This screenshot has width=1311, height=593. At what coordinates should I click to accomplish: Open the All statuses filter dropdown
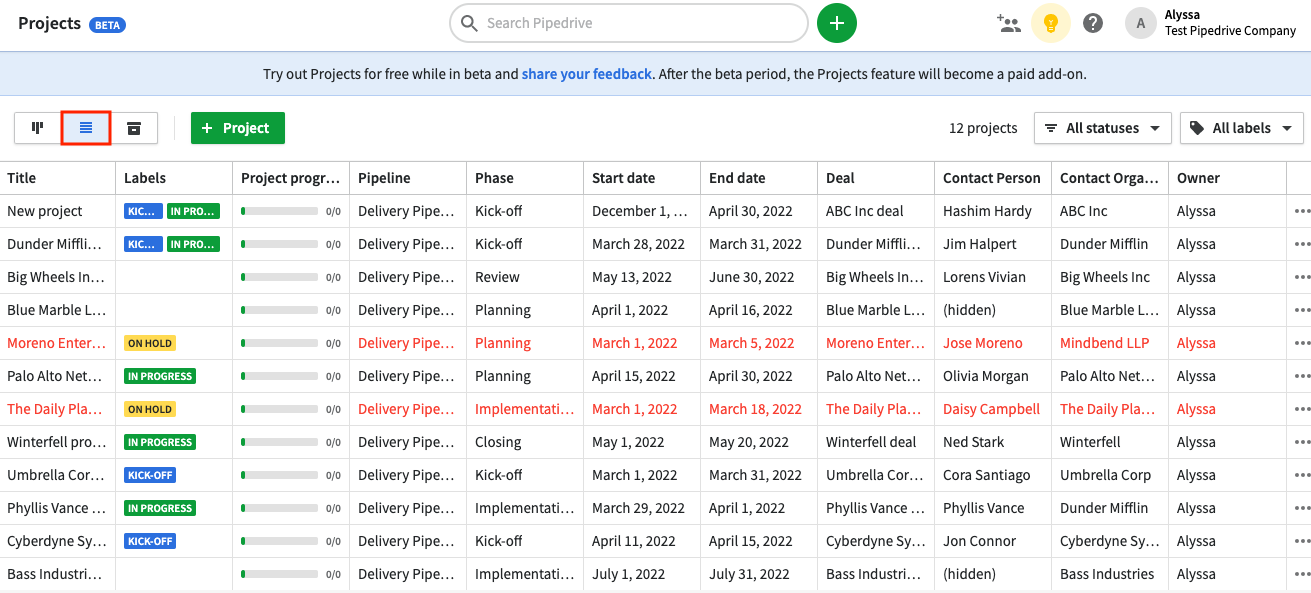tap(1102, 128)
